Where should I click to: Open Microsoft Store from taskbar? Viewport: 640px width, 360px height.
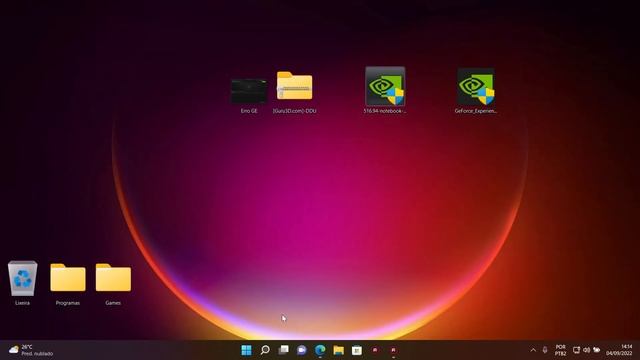[x=357, y=350]
